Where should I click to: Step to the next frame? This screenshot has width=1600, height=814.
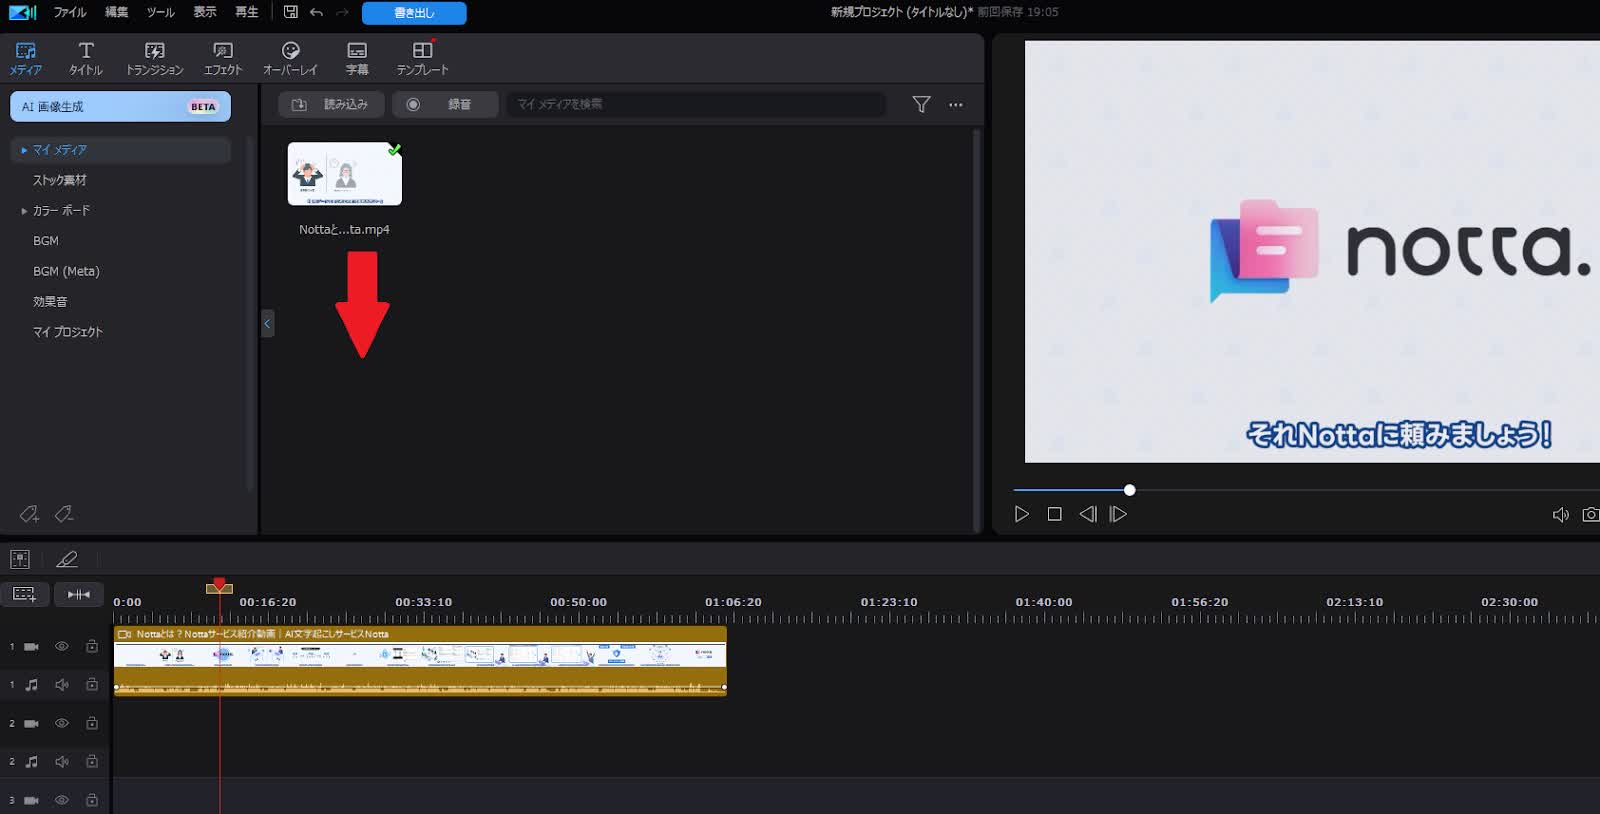pos(1118,514)
